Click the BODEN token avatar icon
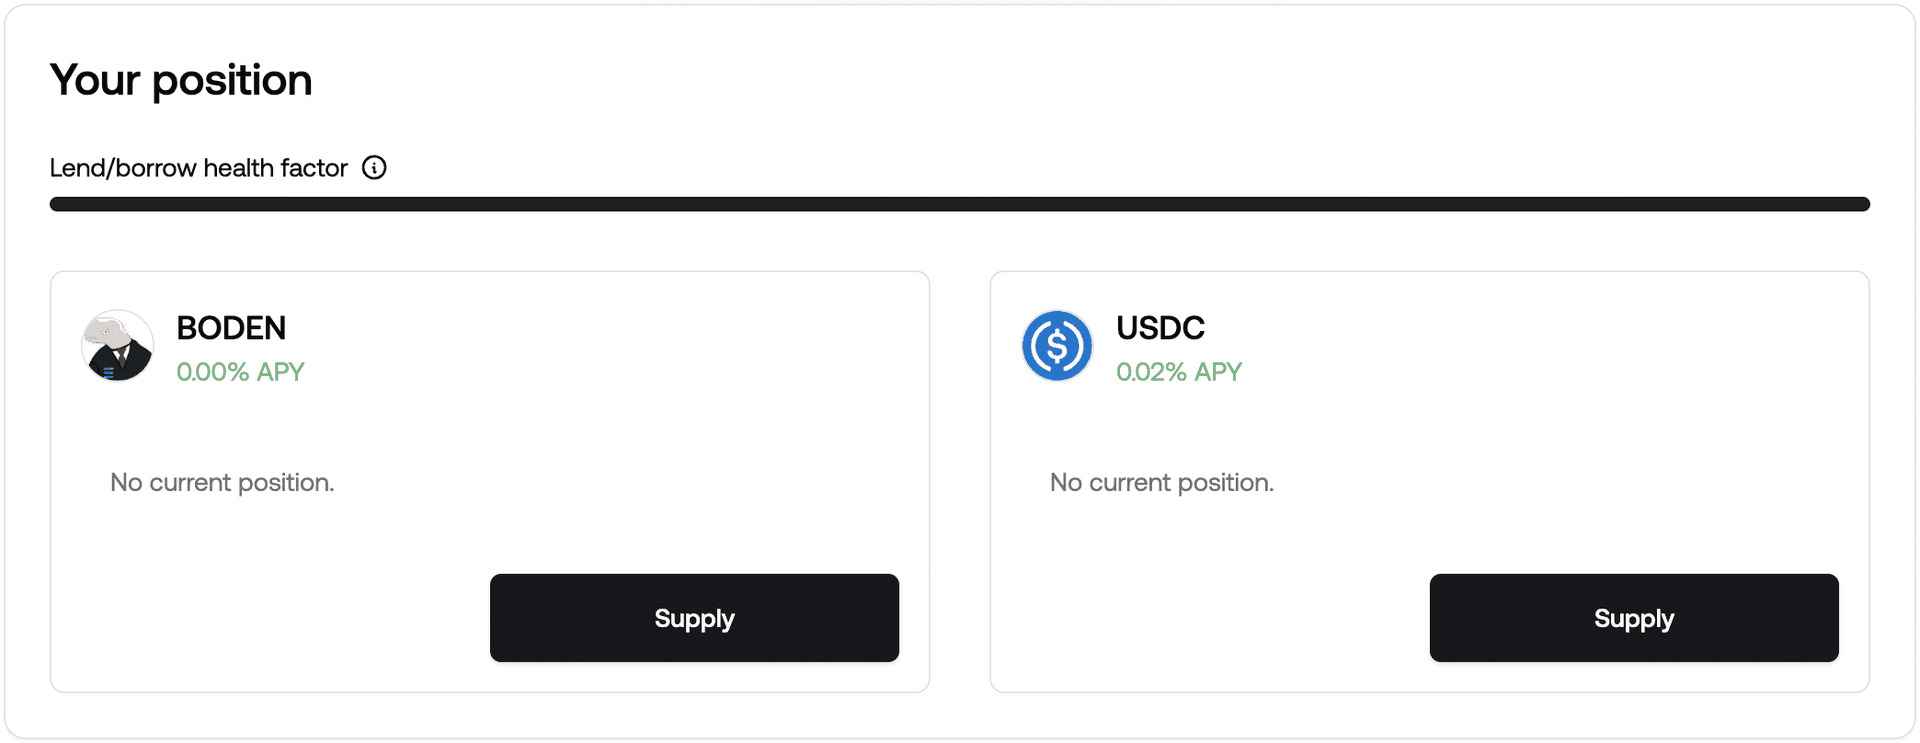 click(x=118, y=346)
